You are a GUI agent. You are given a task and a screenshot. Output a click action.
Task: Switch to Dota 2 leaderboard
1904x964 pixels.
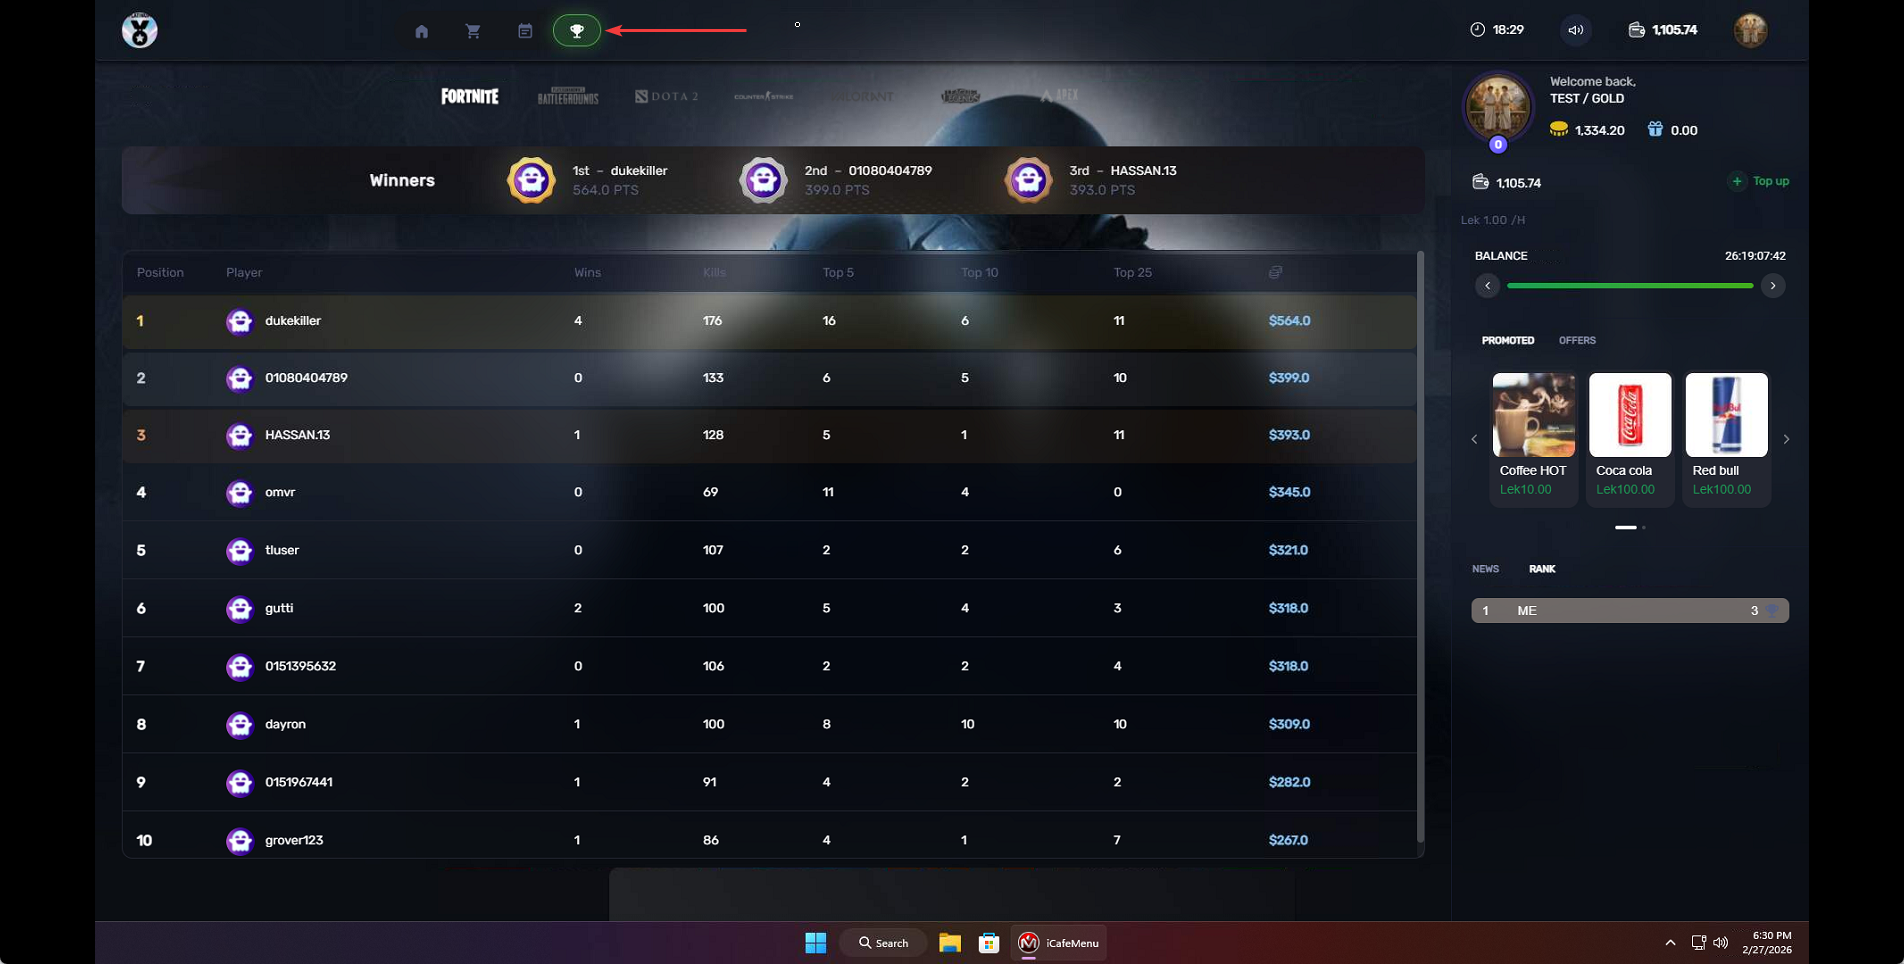(x=667, y=96)
